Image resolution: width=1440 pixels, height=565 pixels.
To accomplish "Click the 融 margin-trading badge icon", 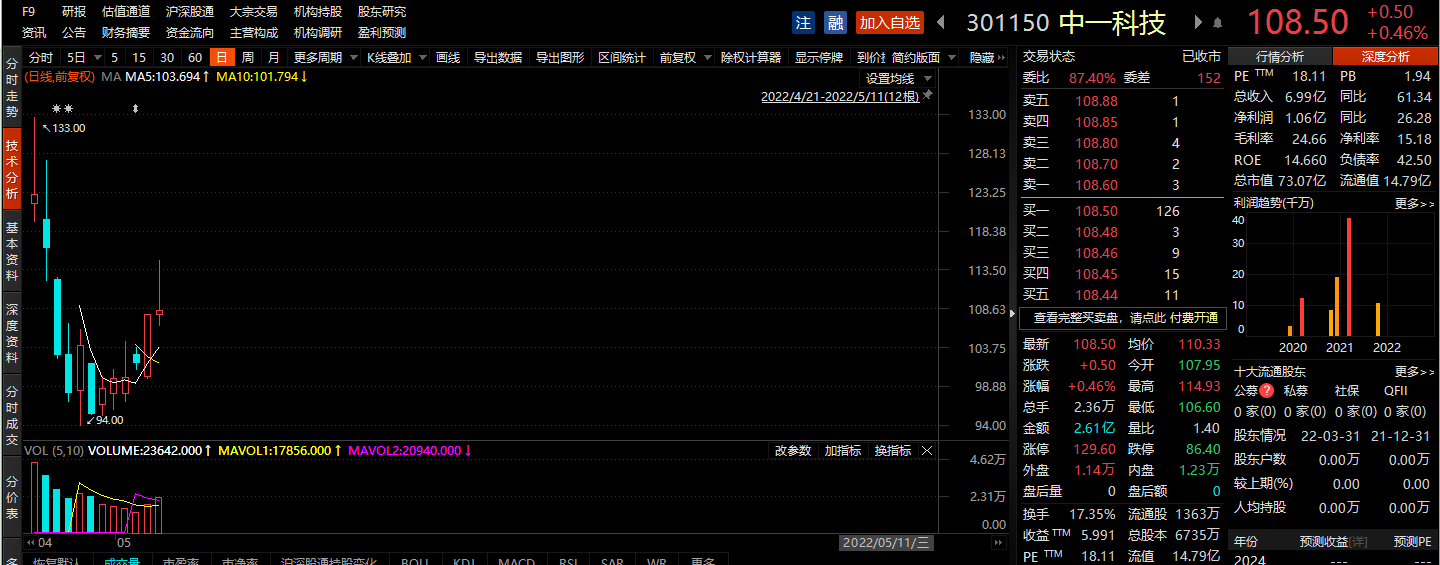I will pos(835,22).
